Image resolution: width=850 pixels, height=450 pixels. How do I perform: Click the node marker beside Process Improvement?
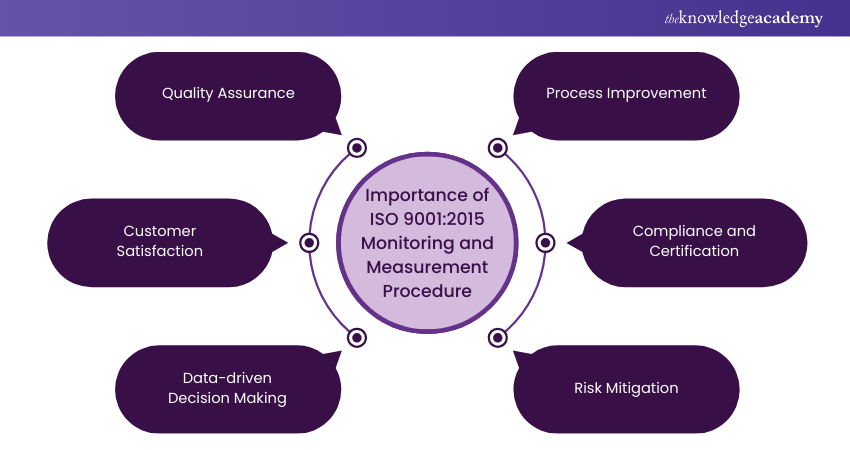pyautogui.click(x=497, y=148)
